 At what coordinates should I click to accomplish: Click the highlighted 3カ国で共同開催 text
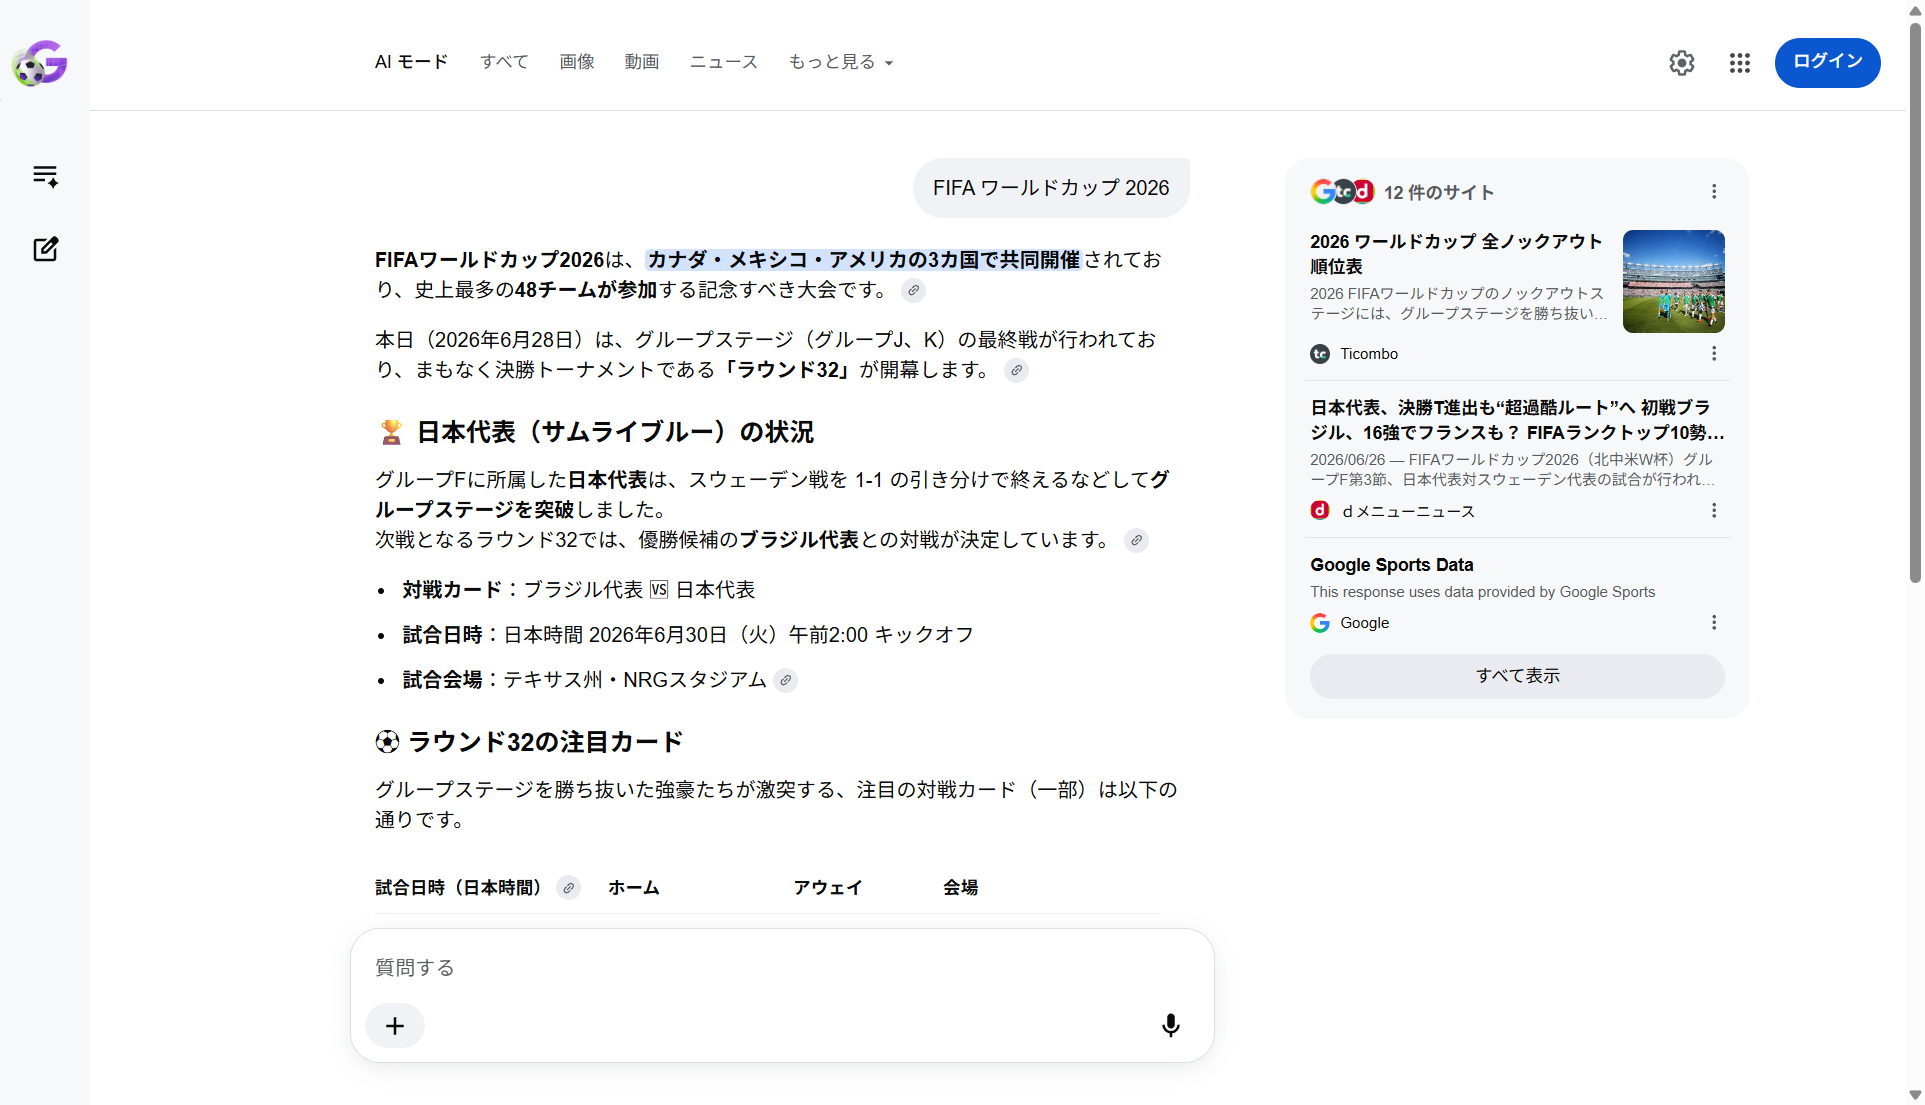[x=864, y=260]
